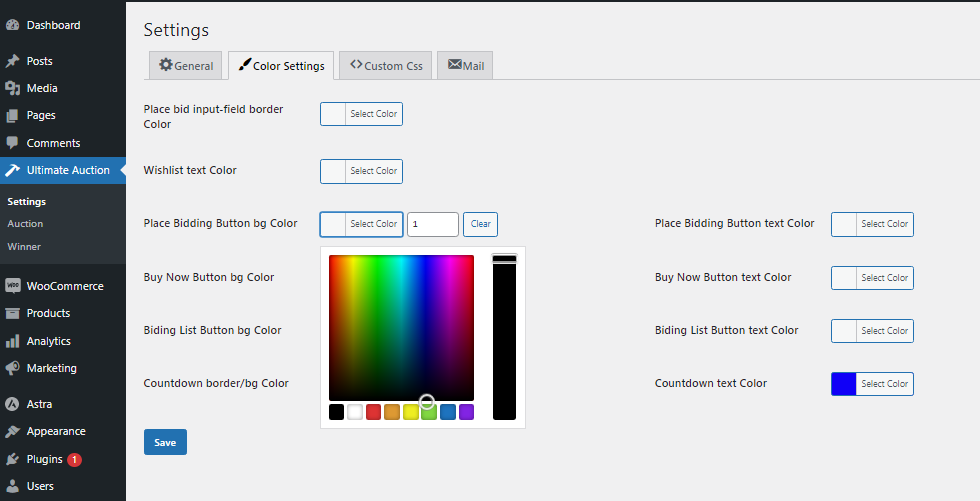Open the General settings tab

[186, 66]
